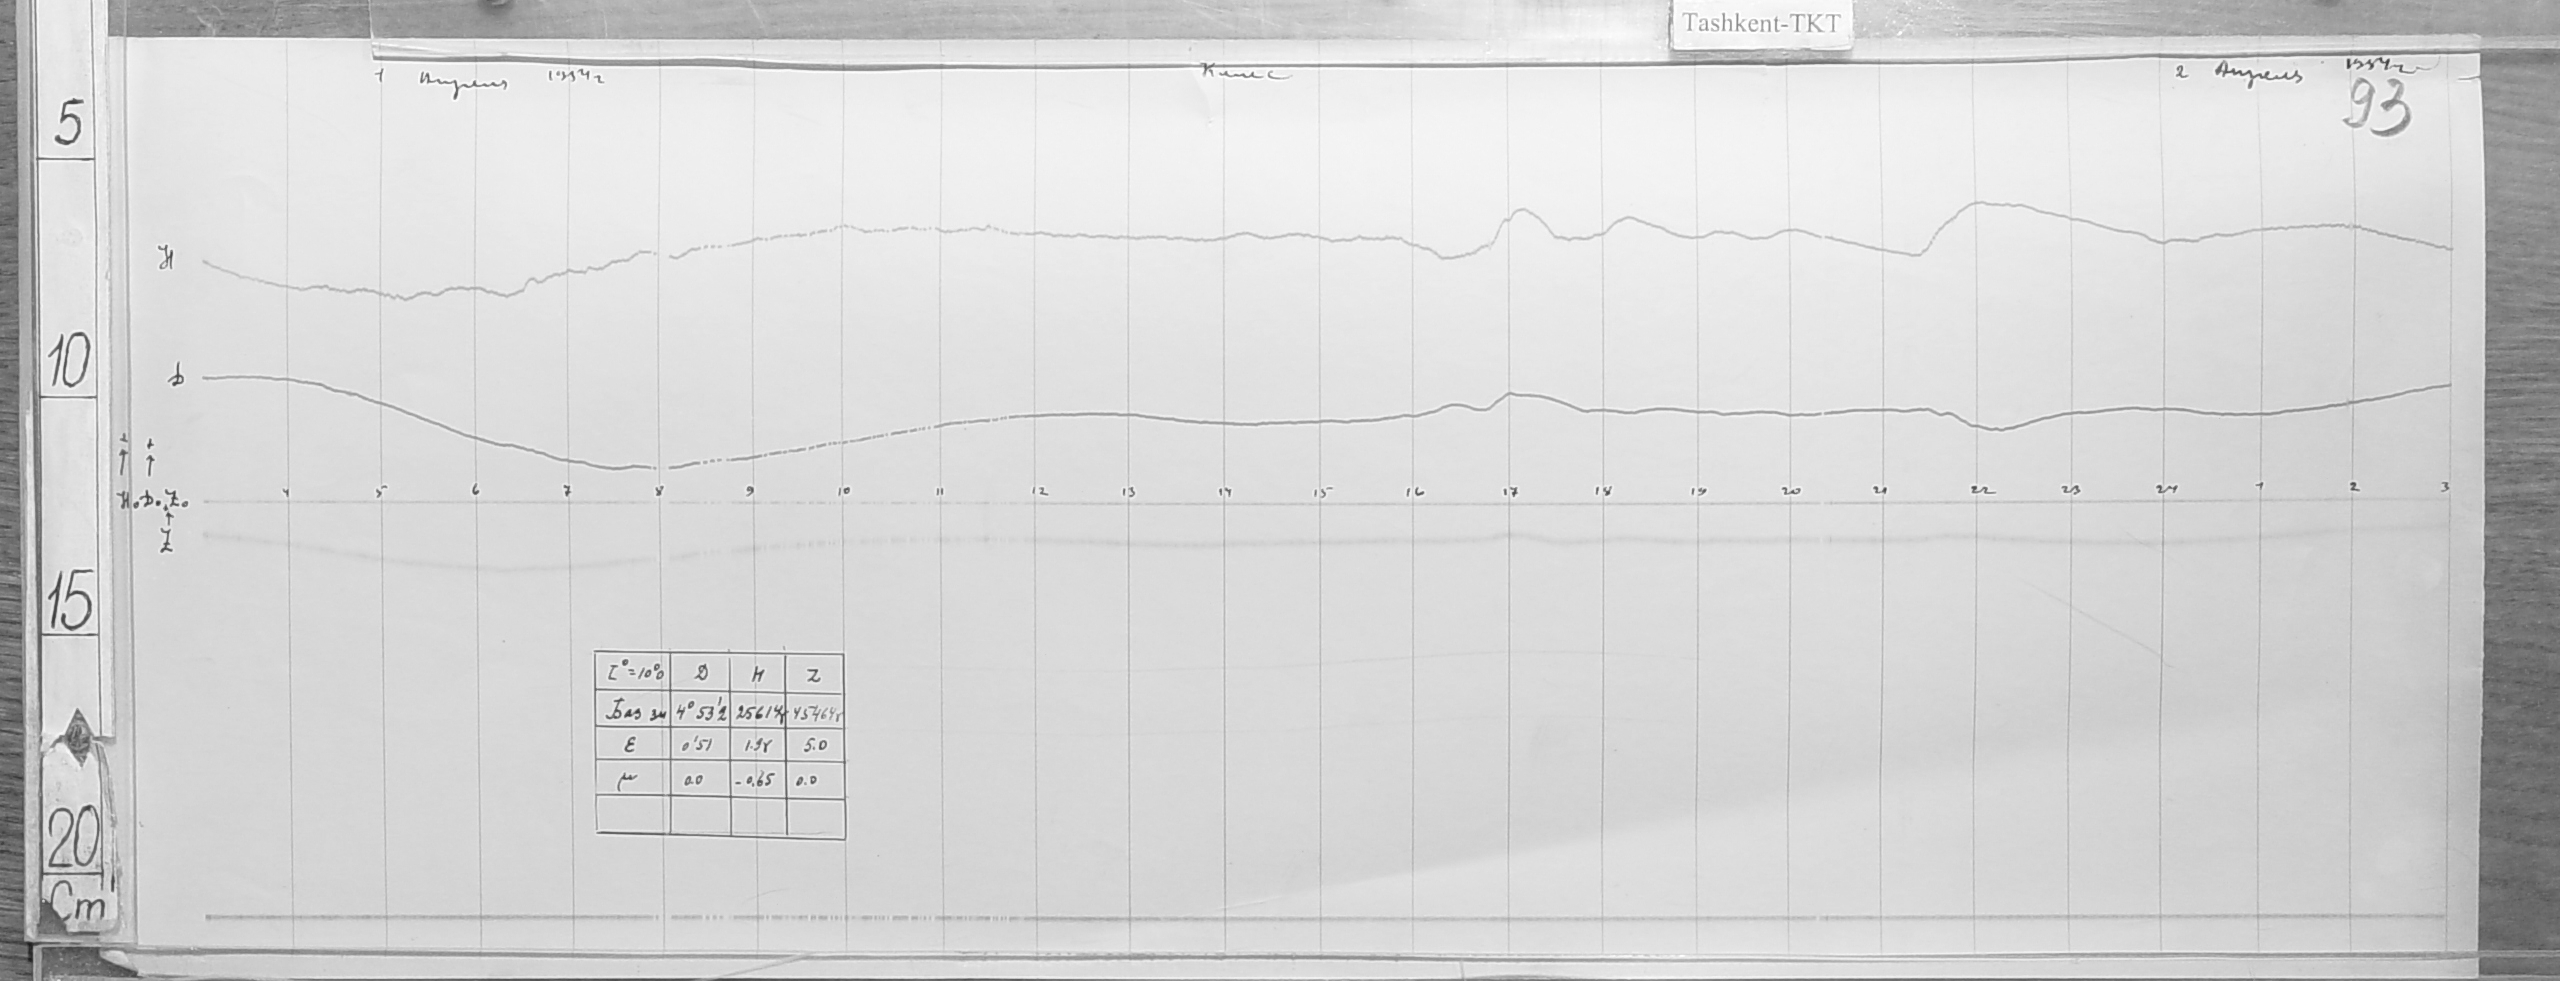Click the ruler's 15 cm marking
Image resolution: width=2560 pixels, height=981 pixels.
pos(69,604)
